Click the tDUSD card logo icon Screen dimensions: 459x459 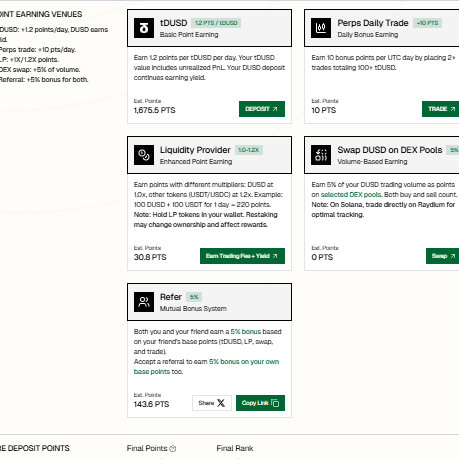[x=144, y=28]
